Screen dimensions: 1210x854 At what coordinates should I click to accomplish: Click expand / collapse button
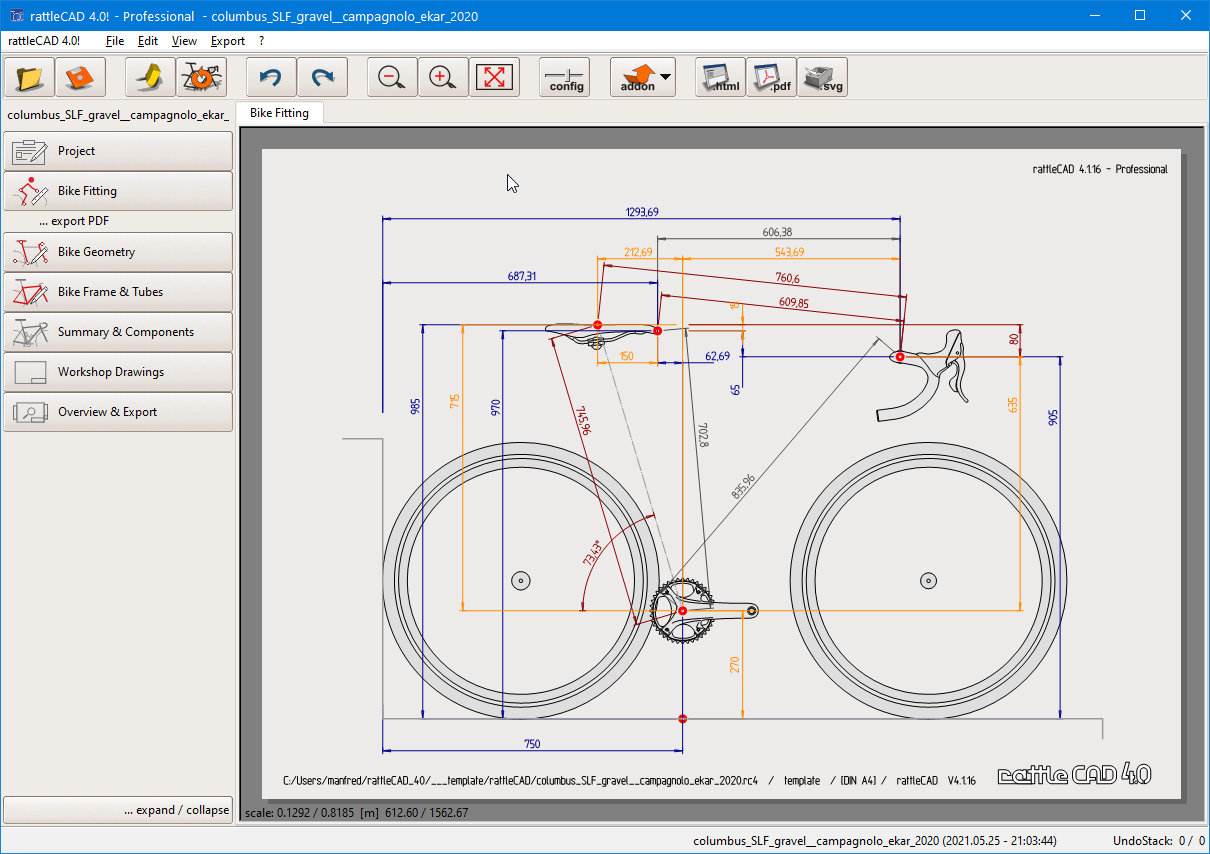[118, 810]
